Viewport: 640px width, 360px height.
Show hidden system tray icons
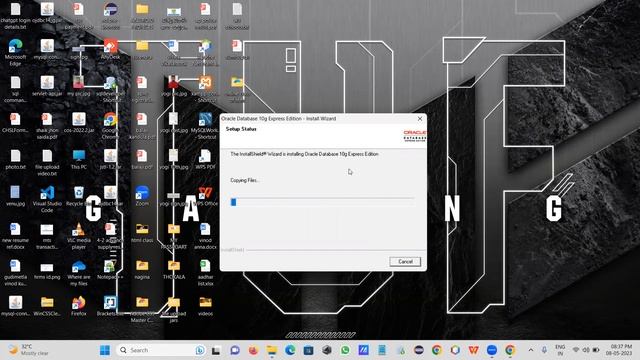click(531, 350)
